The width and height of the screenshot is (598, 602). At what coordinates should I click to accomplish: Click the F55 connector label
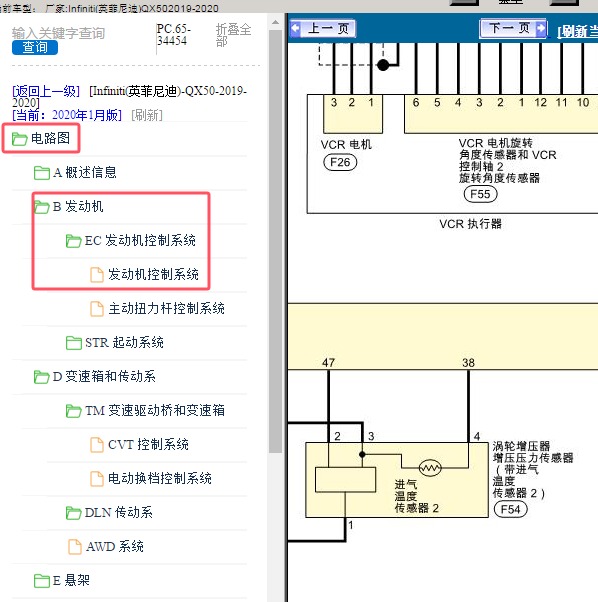480,194
